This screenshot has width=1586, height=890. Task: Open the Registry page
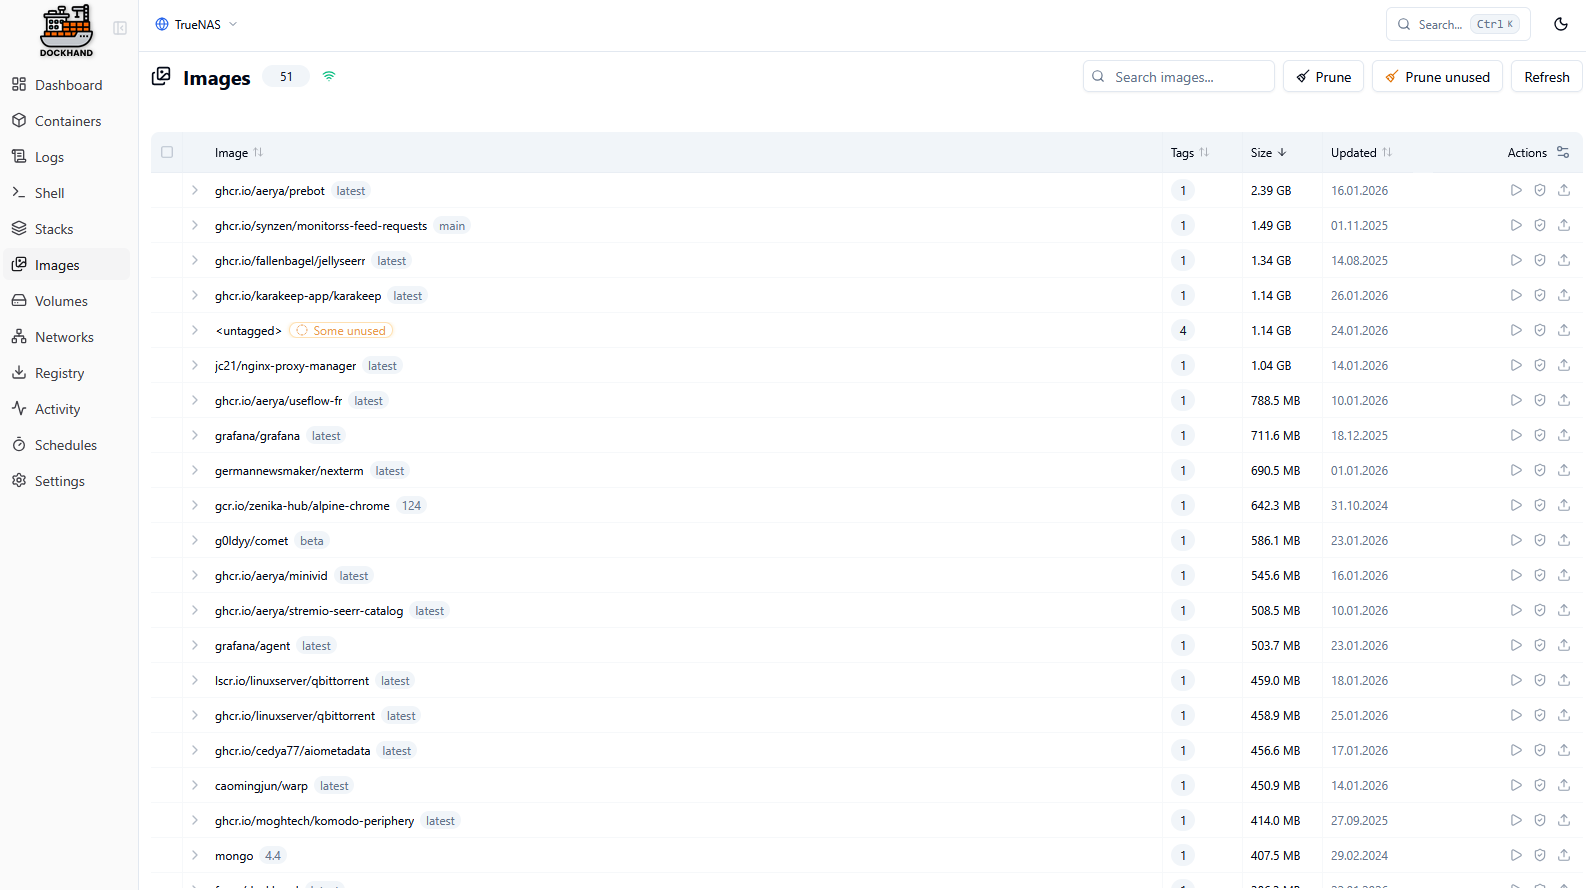coord(66,373)
